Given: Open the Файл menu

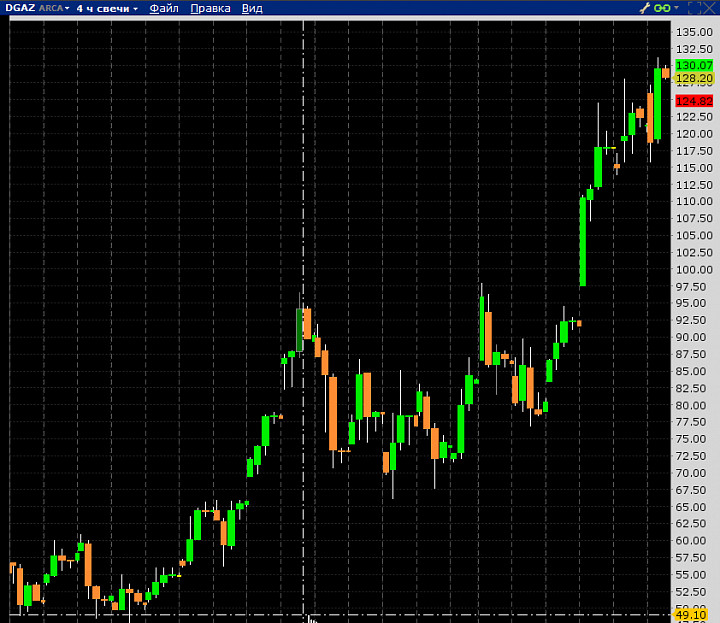Looking at the screenshot, I should tap(164, 8).
